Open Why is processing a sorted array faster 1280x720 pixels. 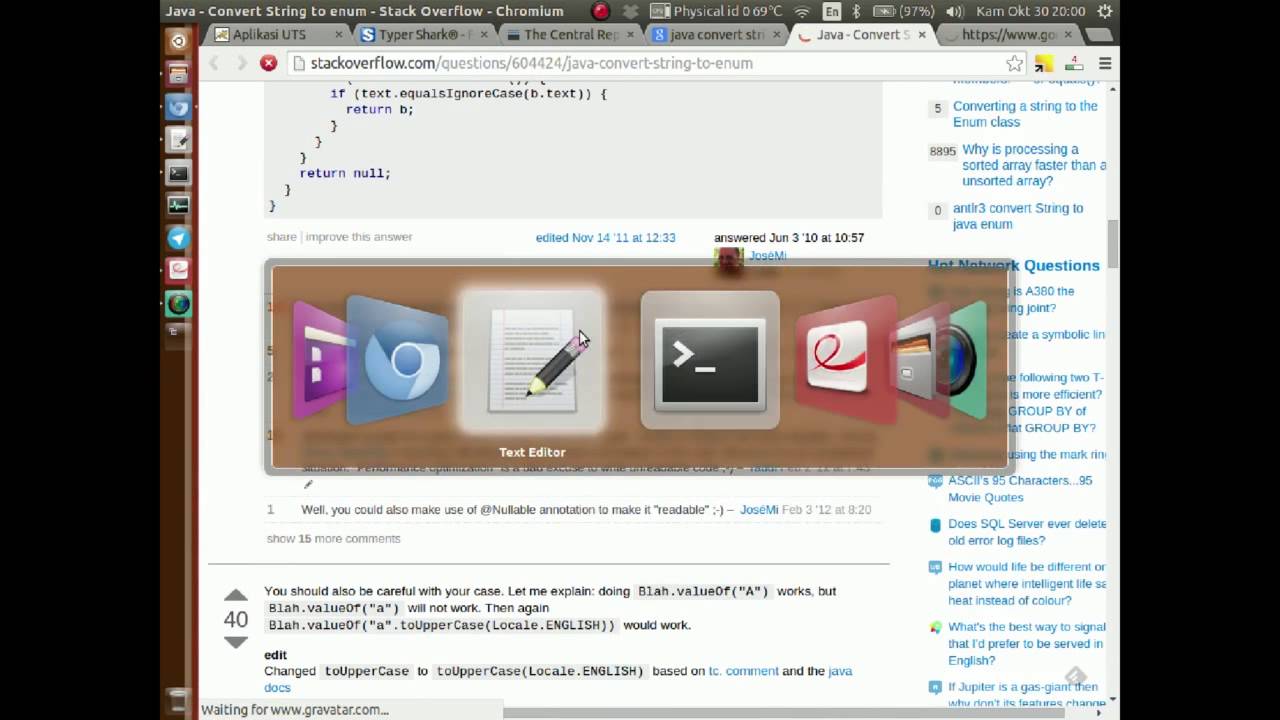(x=1034, y=165)
